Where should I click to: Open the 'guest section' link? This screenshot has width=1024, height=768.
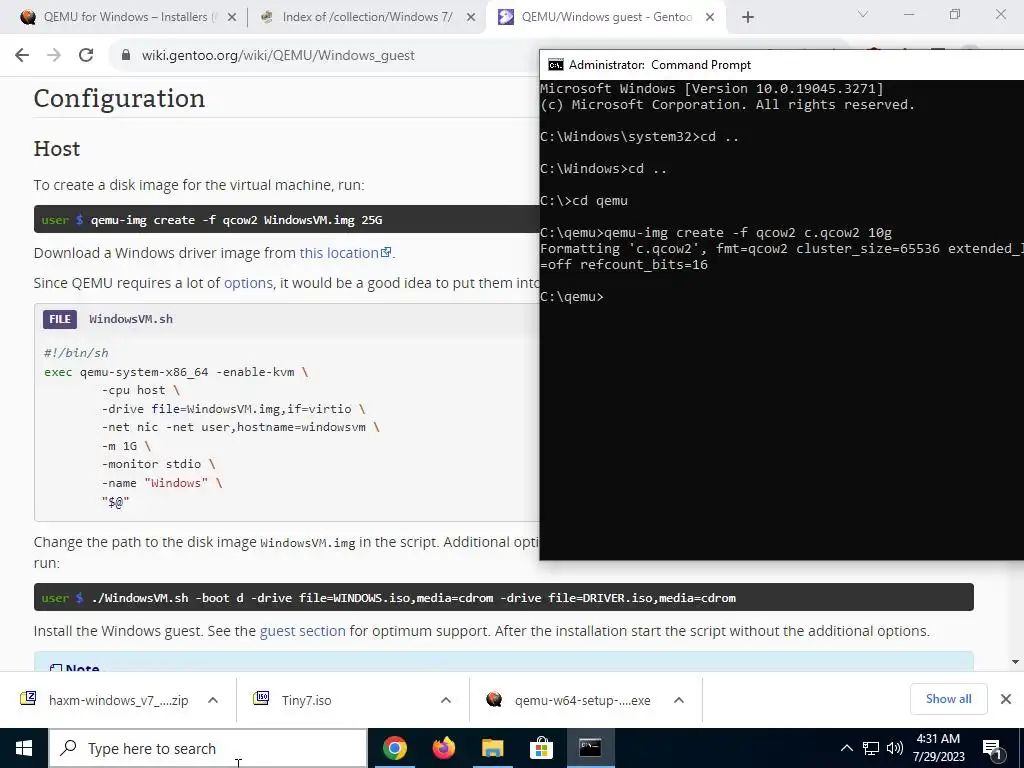pos(302,631)
